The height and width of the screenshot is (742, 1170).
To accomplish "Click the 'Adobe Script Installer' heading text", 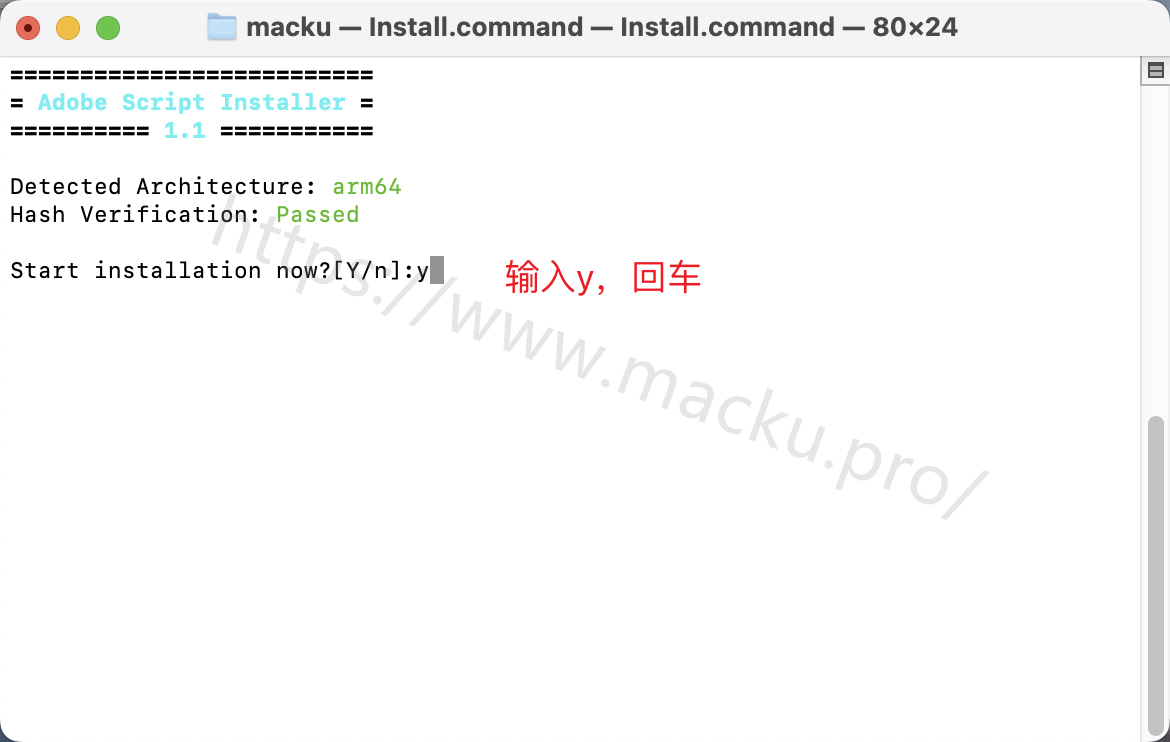I will point(192,102).
